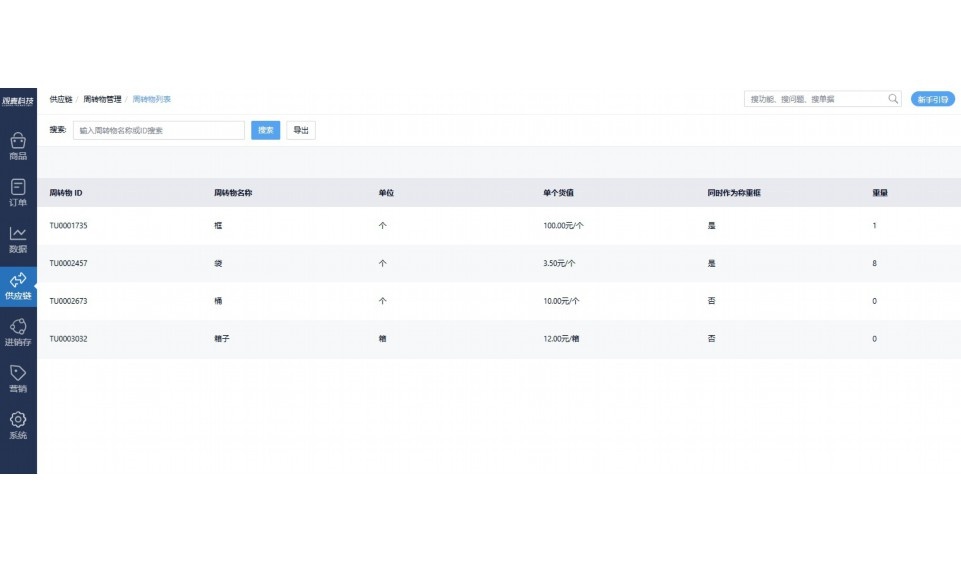This screenshot has height=562, width=961.
Task: Open the 新手引导 guide button
Action: [x=932, y=99]
